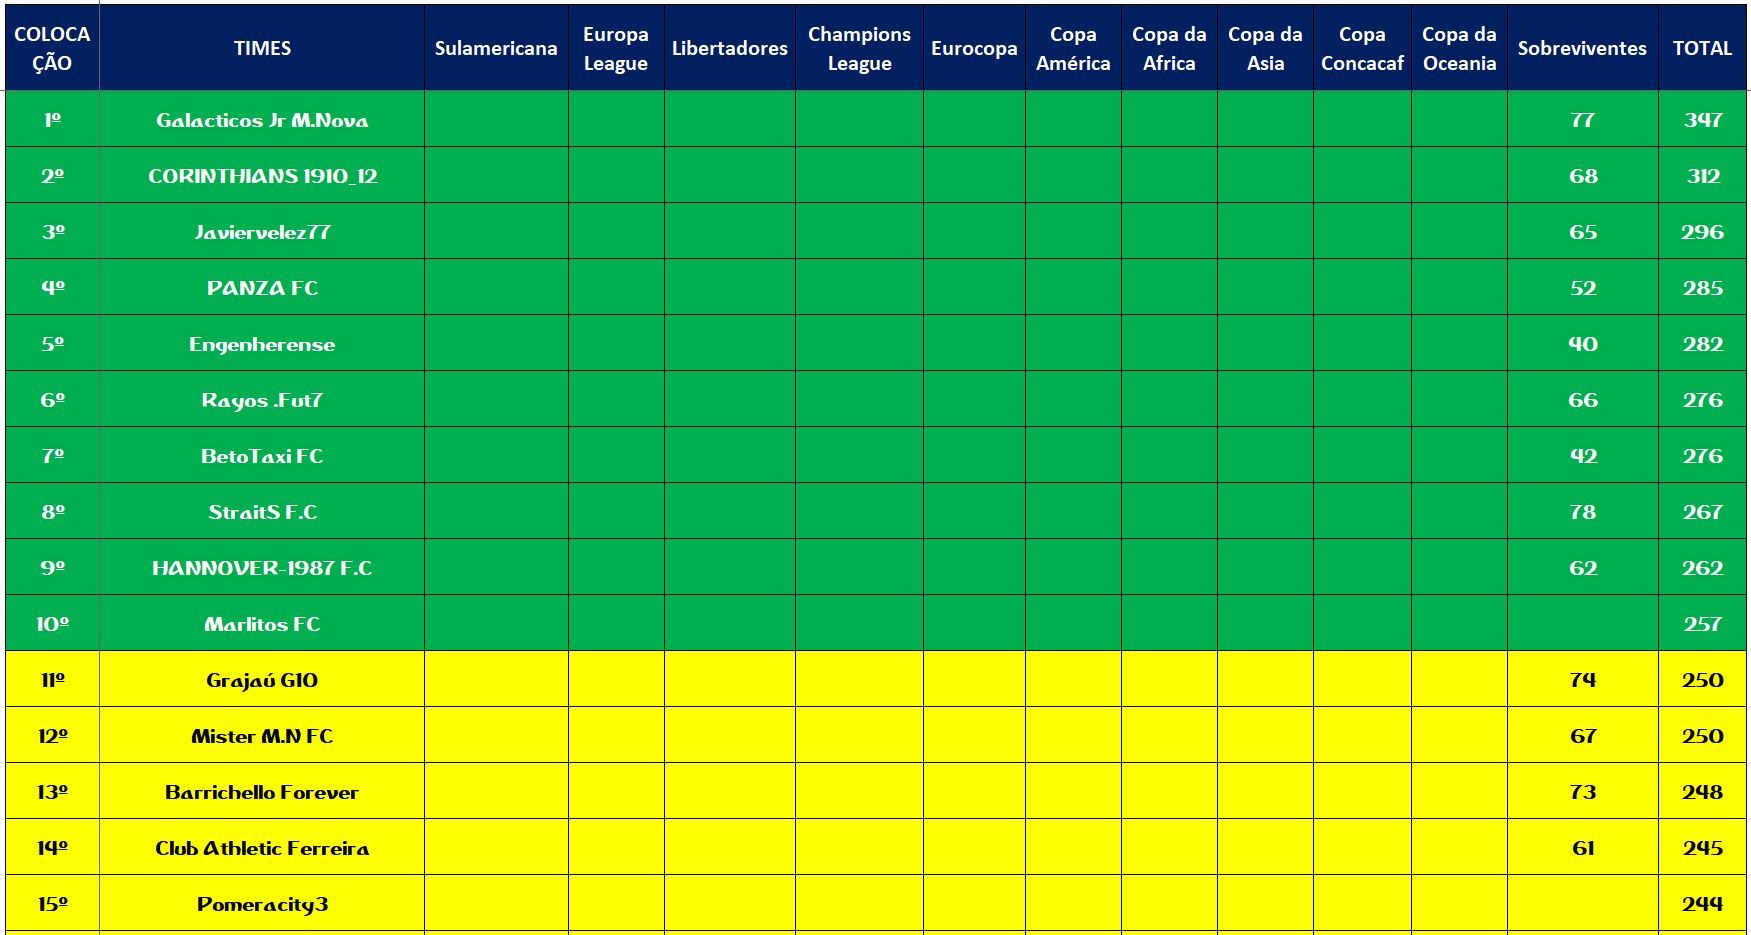Select the Sobreviventes column header
1751x935 pixels.
pos(1582,48)
